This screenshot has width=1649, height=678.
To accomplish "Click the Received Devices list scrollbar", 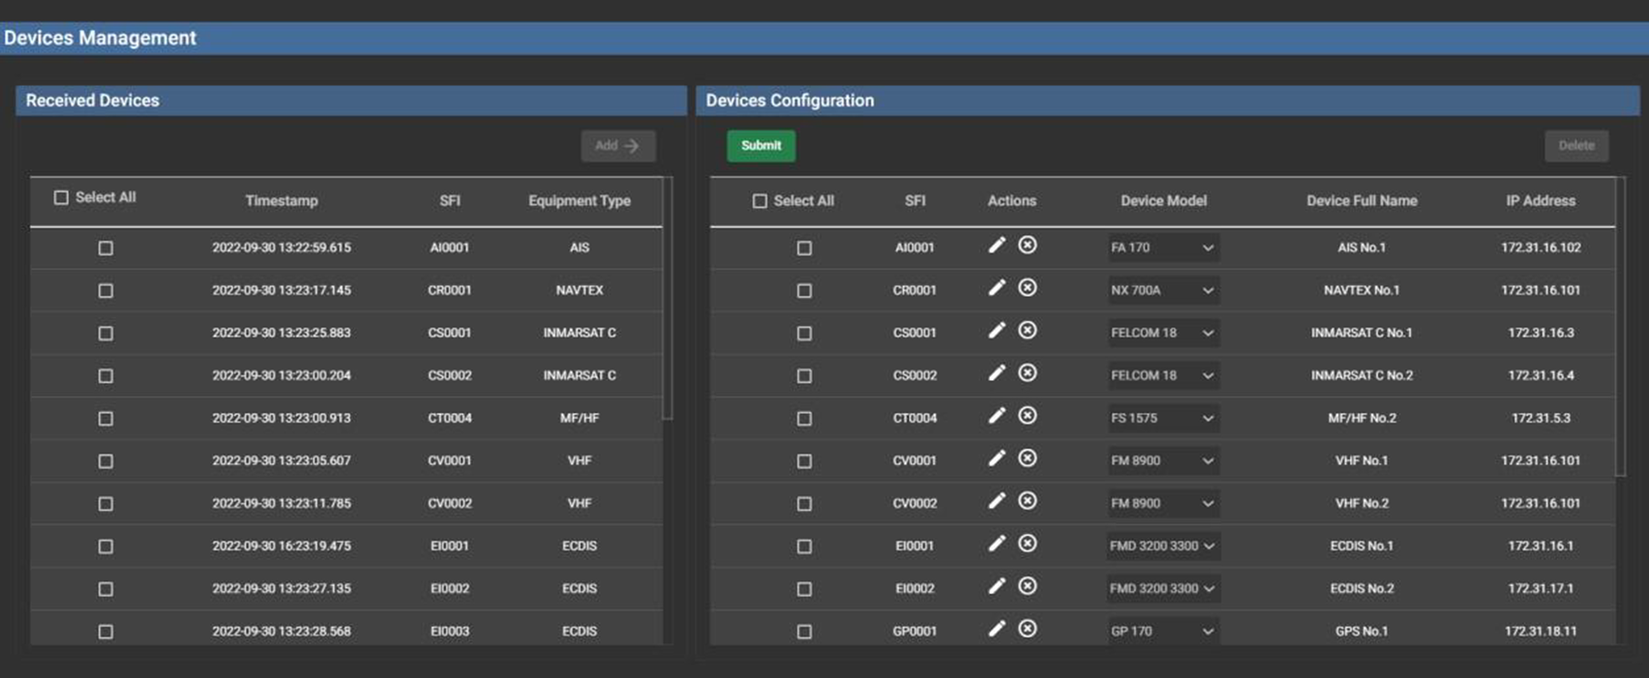I will 667,300.
